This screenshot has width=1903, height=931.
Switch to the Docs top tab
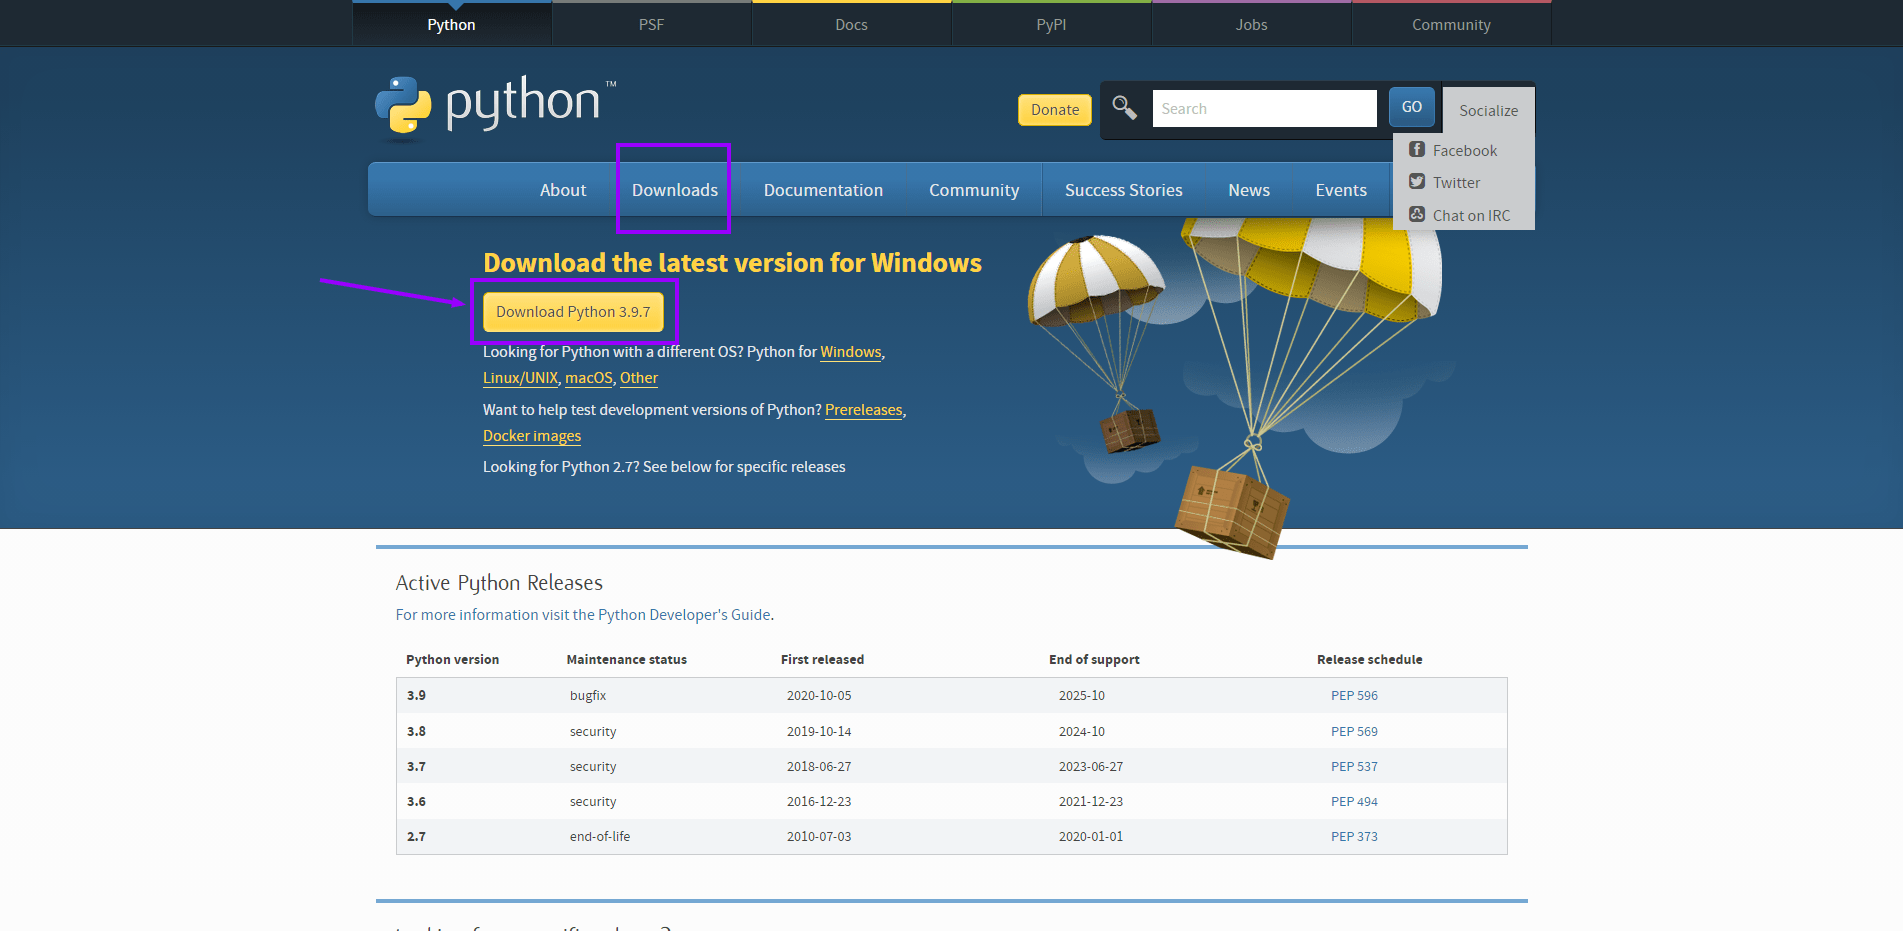tap(851, 24)
